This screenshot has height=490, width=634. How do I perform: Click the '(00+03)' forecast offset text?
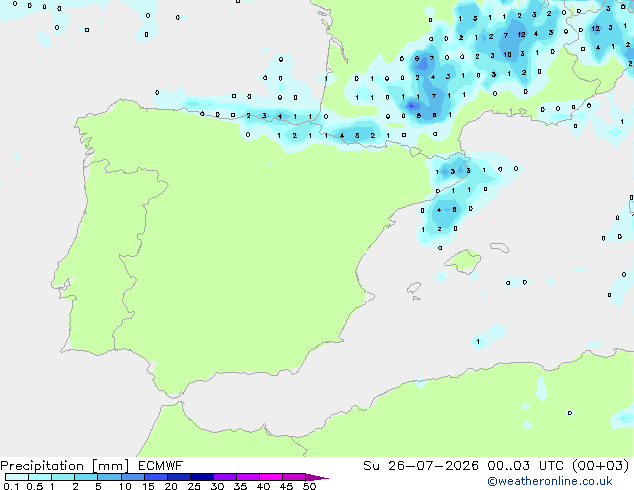click(601, 466)
